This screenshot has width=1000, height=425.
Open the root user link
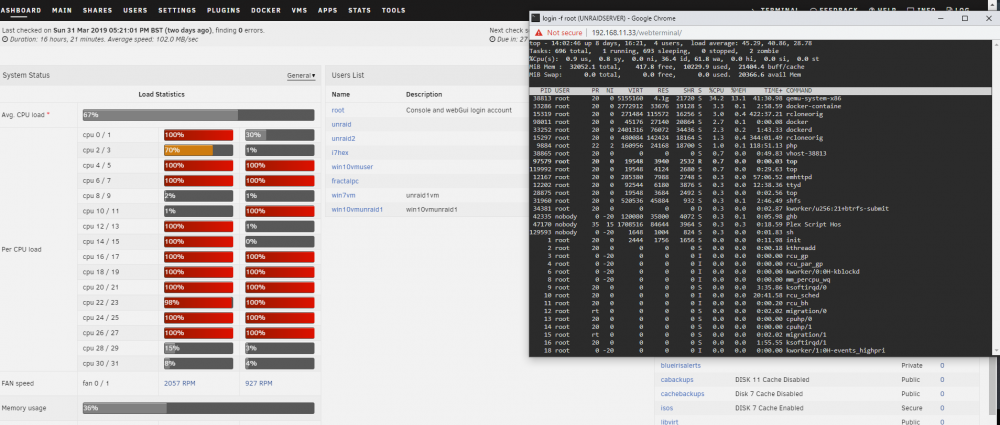point(338,110)
